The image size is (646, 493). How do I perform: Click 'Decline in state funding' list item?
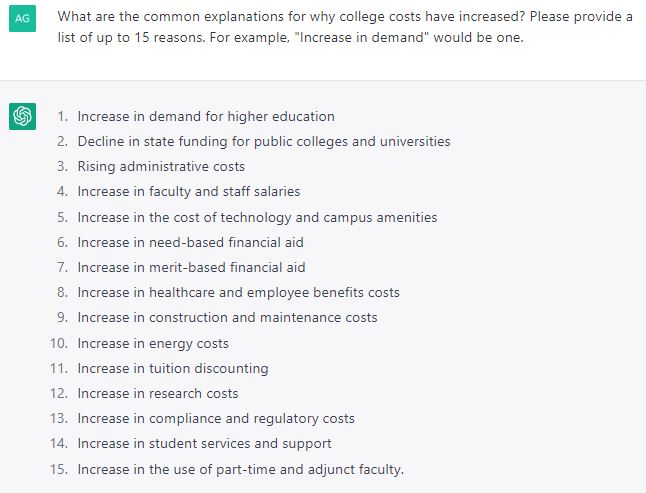[264, 142]
